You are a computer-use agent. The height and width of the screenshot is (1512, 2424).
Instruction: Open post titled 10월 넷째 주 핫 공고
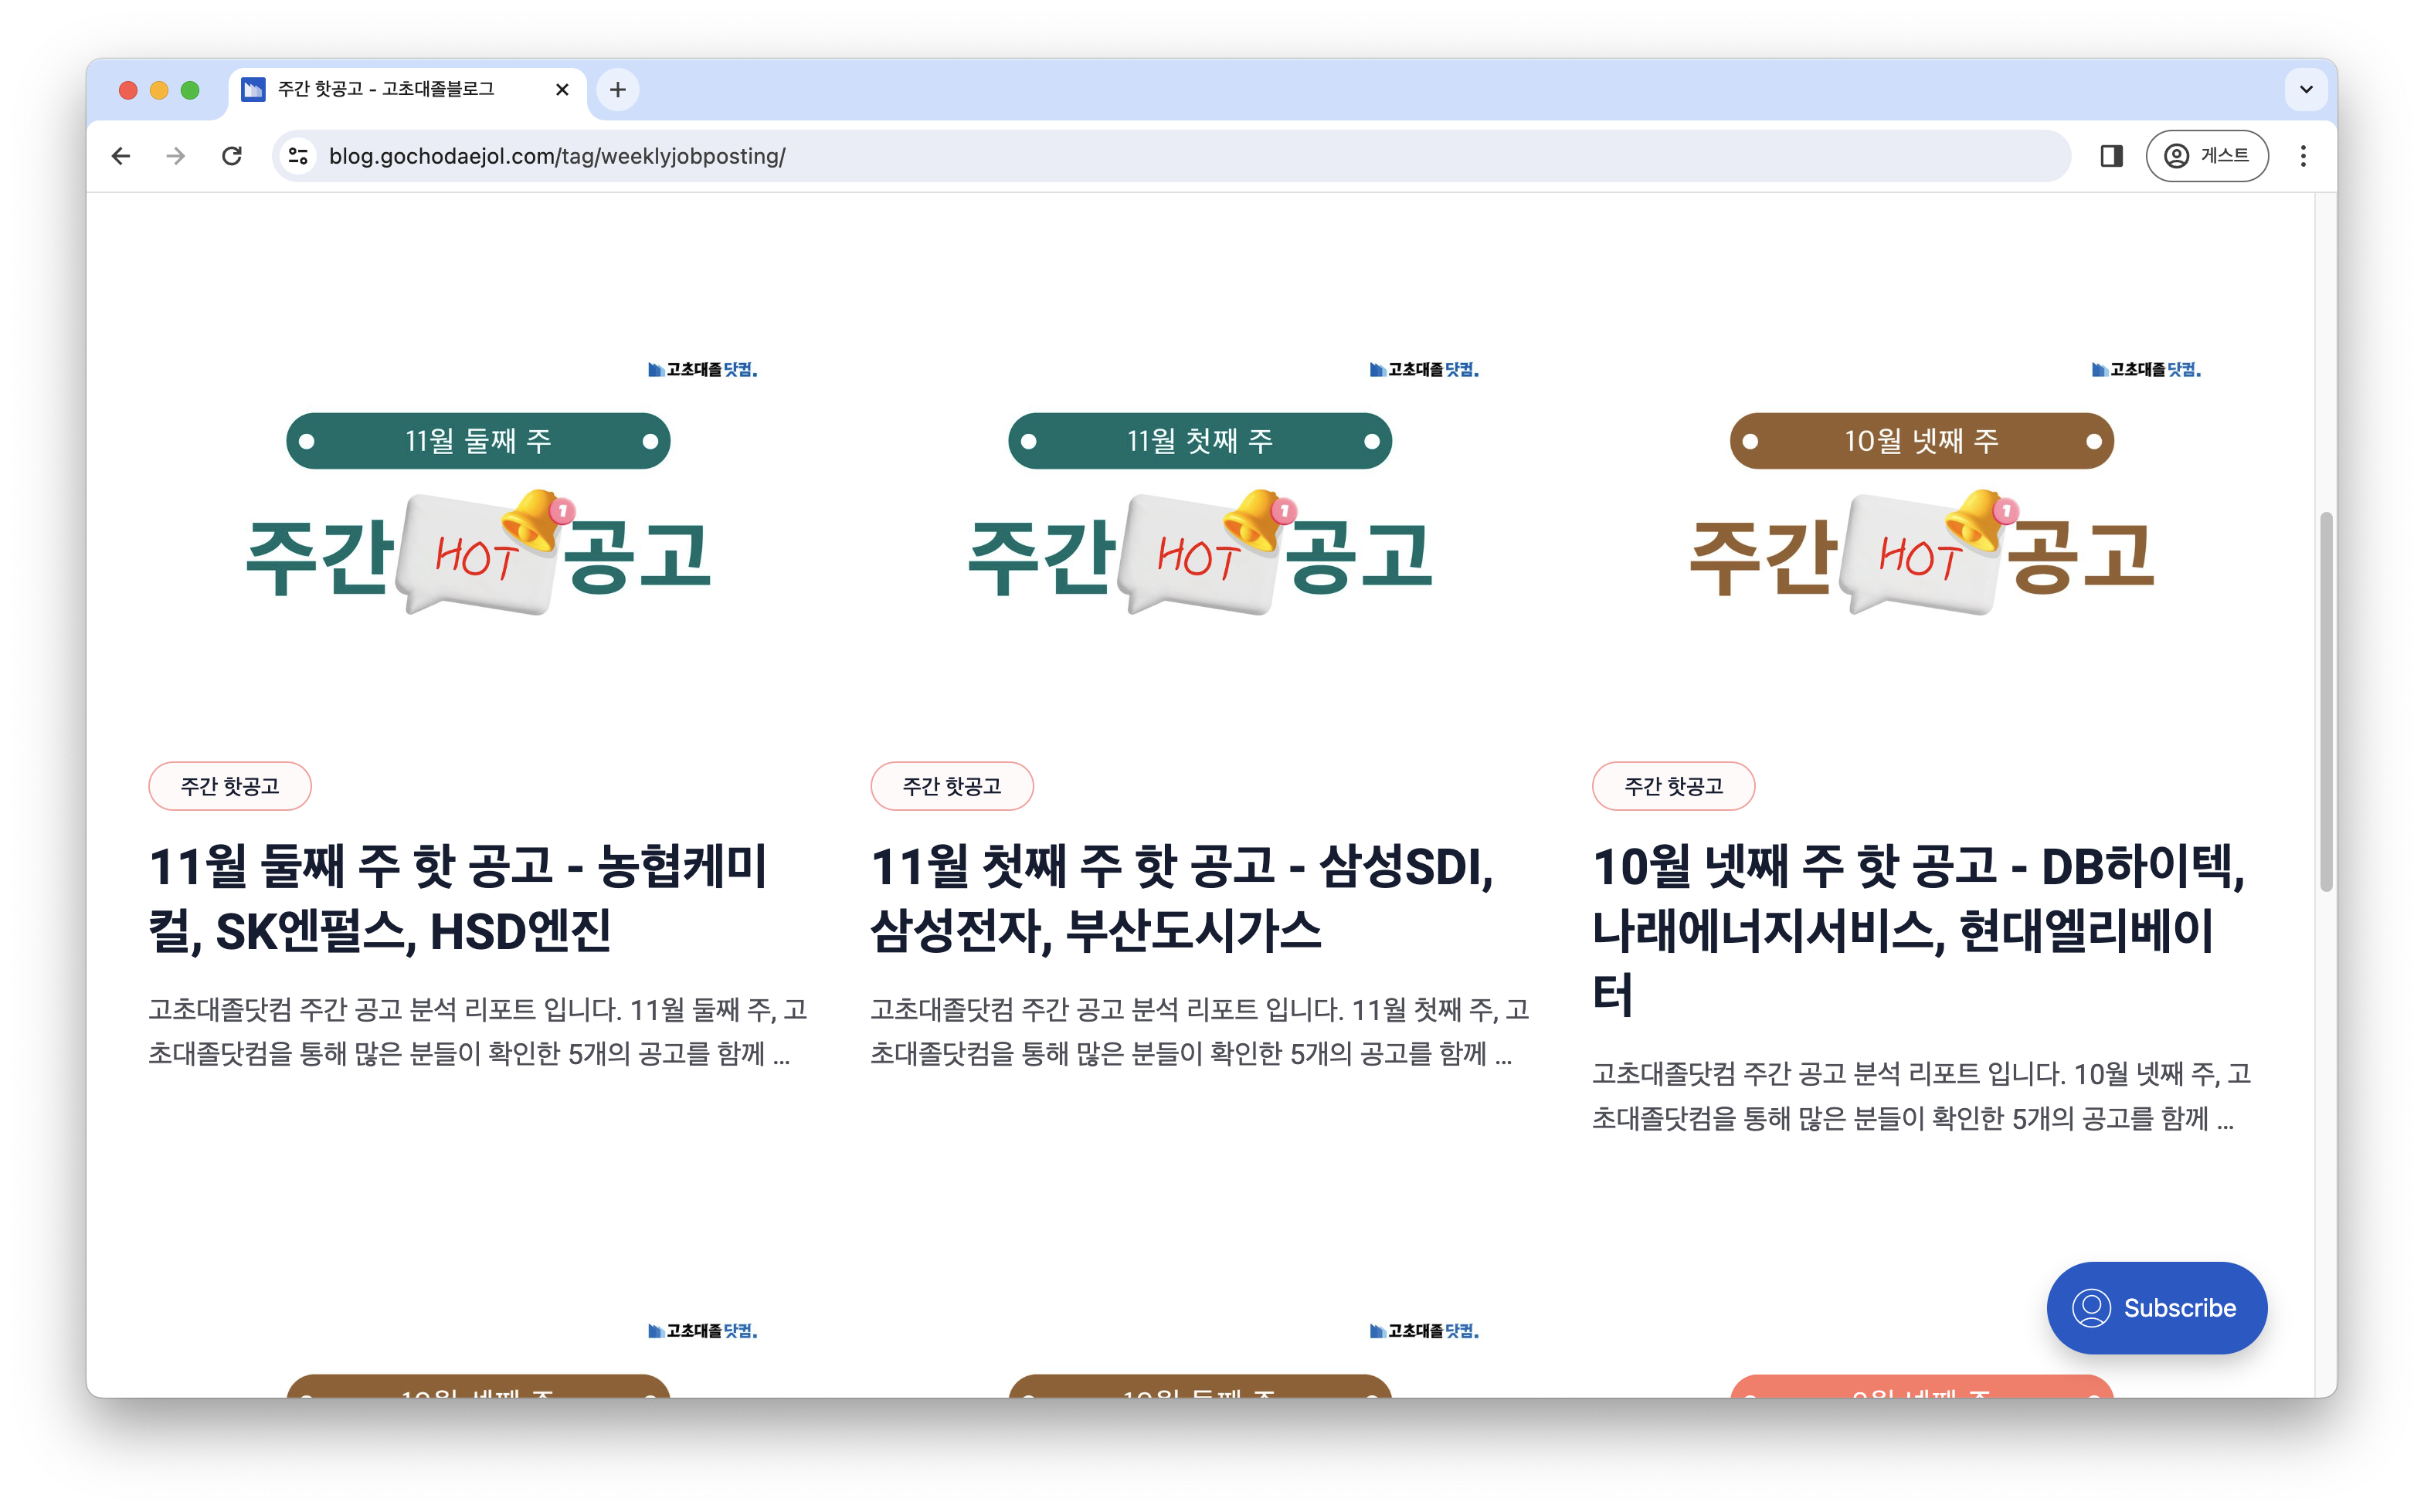pyautogui.click(x=1919, y=929)
